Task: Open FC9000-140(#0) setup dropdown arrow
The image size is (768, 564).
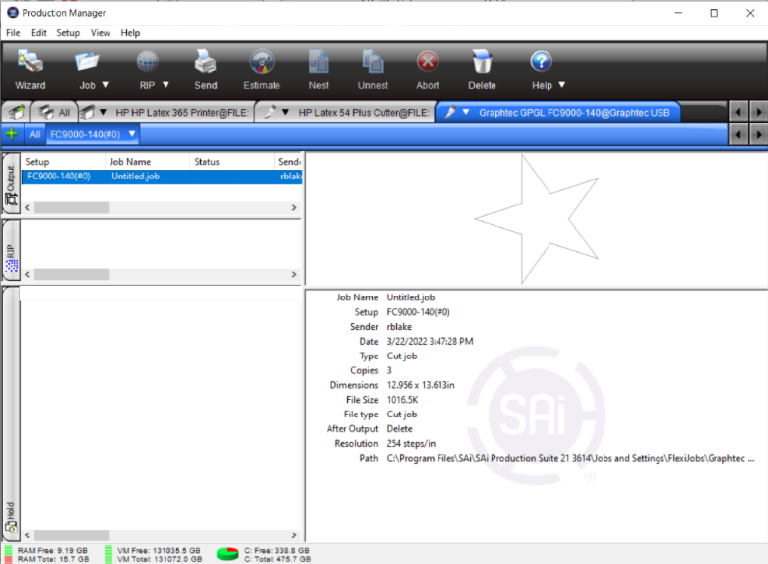Action: 132,134
